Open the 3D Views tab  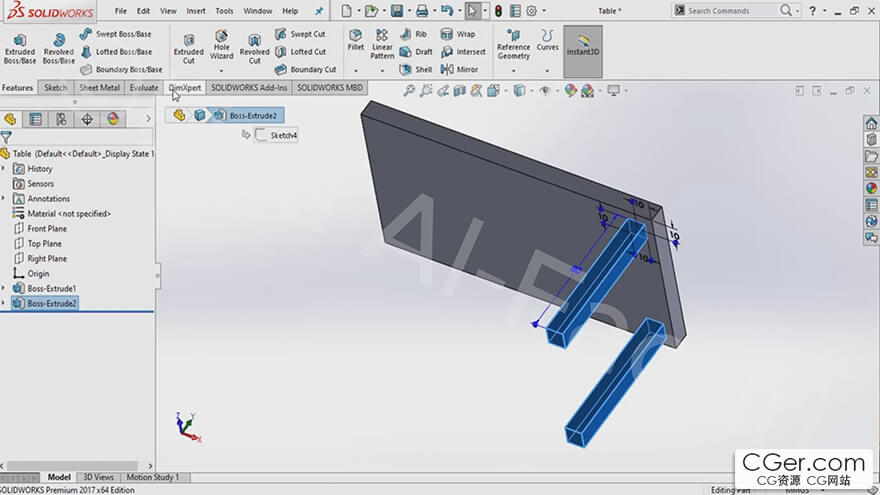pos(98,477)
